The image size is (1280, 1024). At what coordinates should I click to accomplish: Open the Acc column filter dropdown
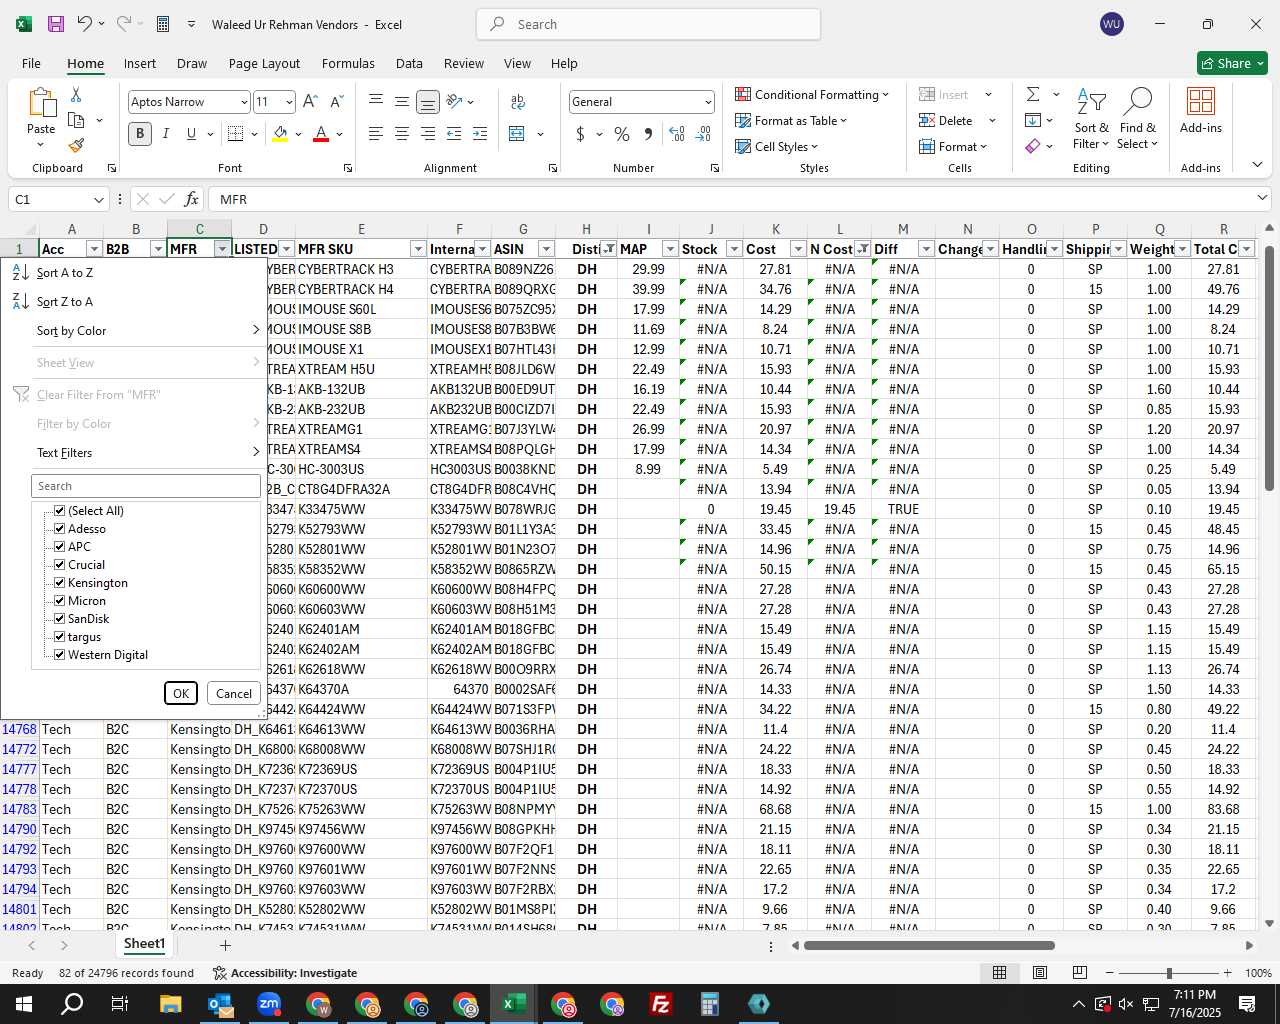[94, 249]
